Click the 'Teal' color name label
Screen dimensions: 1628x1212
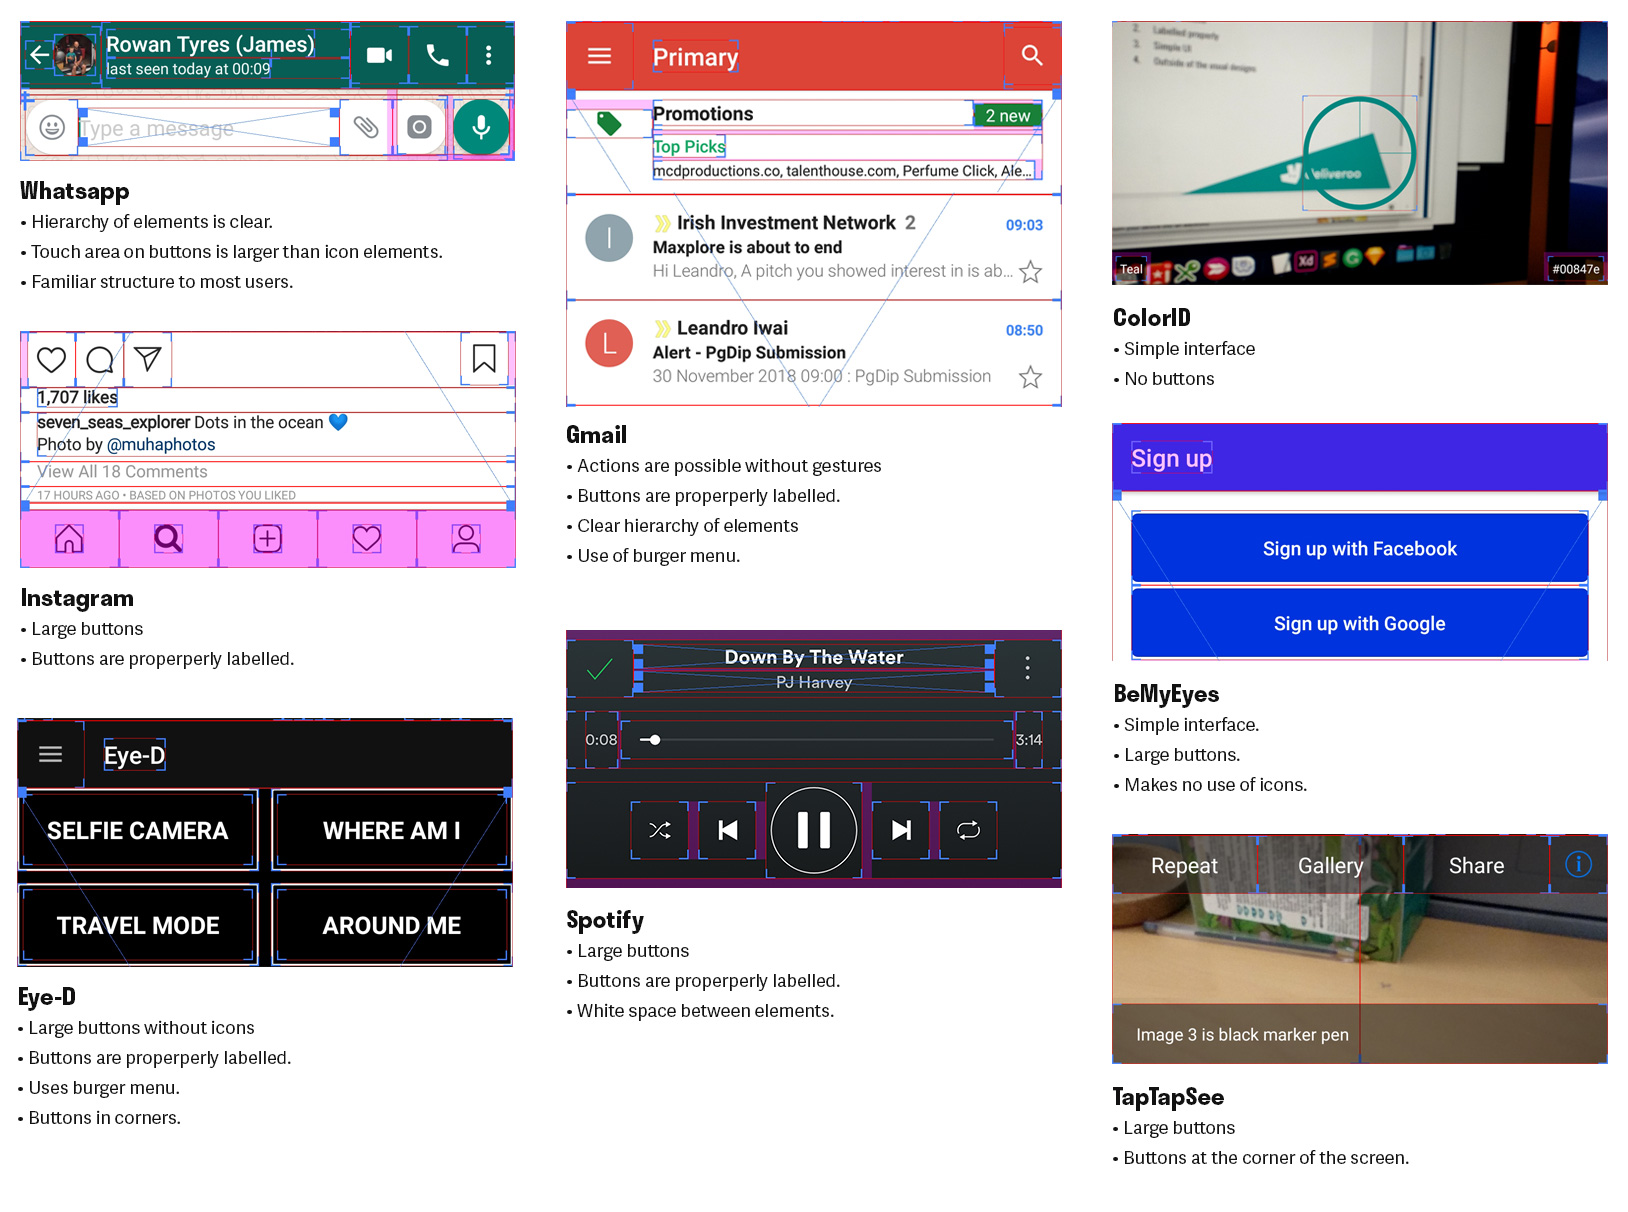tap(1131, 269)
